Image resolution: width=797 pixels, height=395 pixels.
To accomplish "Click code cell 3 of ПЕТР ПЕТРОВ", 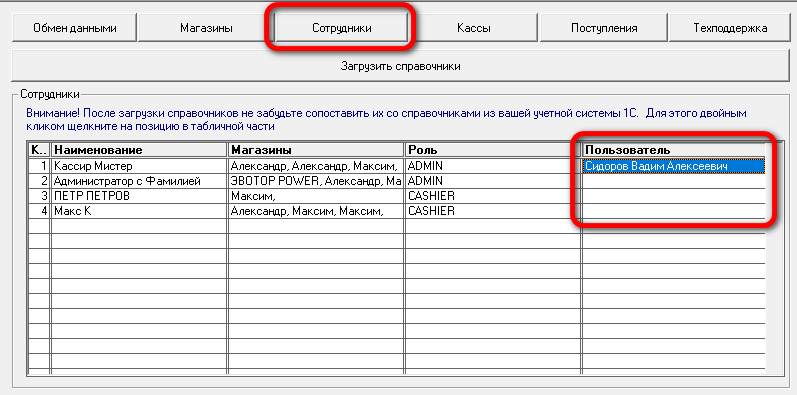I will (x=39, y=196).
